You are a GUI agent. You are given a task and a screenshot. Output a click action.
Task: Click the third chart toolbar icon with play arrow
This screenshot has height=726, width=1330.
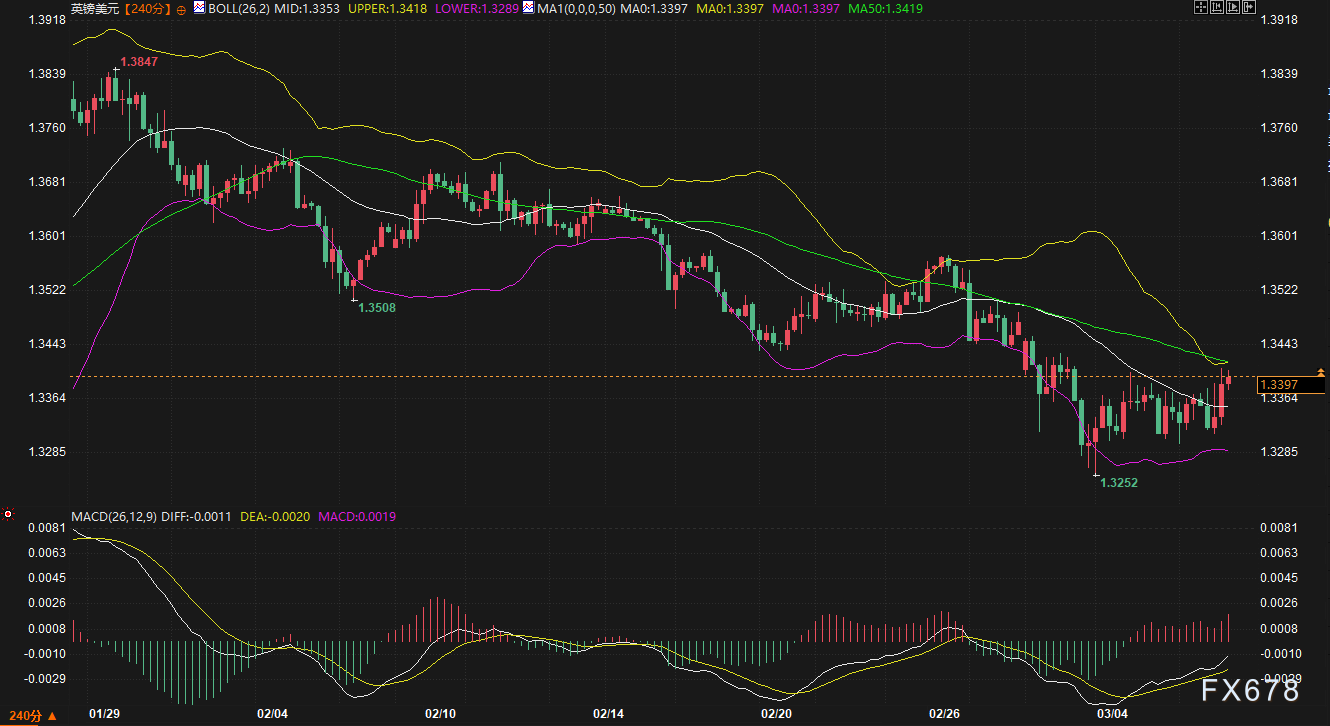[x=1232, y=8]
